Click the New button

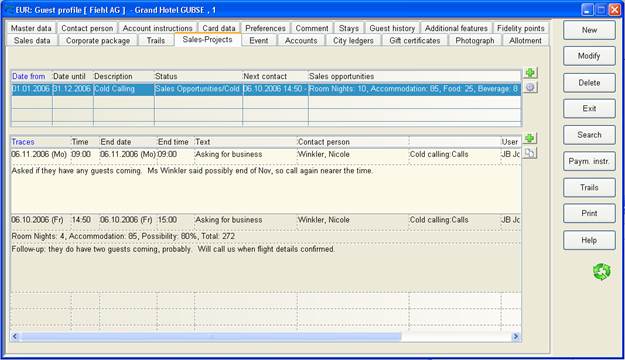pos(589,30)
